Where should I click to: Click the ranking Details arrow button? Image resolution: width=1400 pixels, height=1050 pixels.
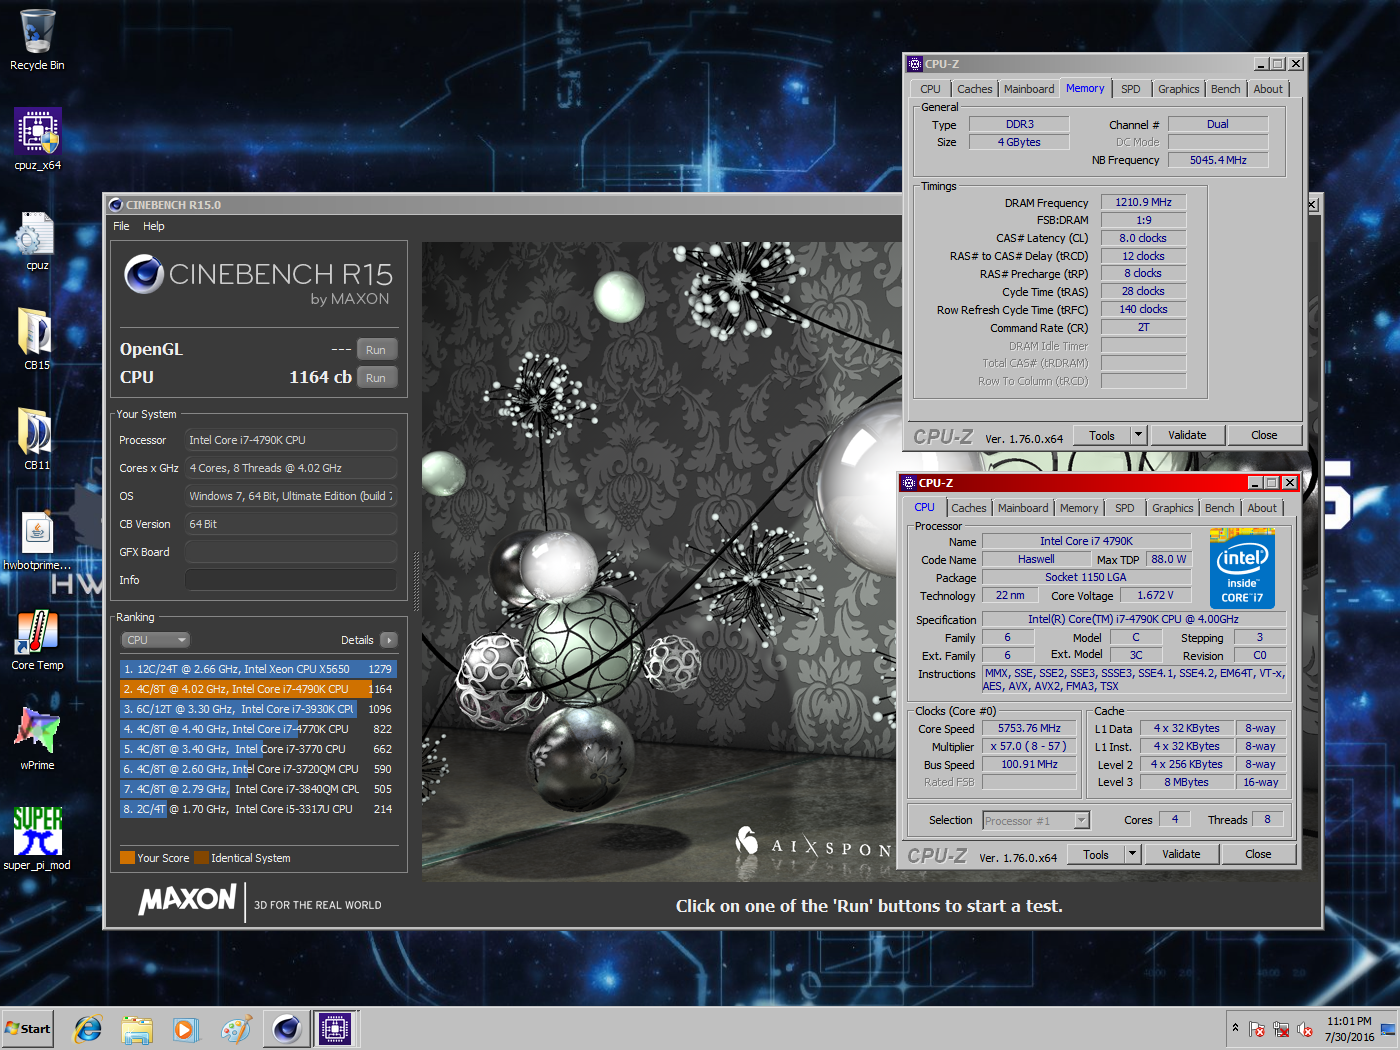pyautogui.click(x=389, y=640)
